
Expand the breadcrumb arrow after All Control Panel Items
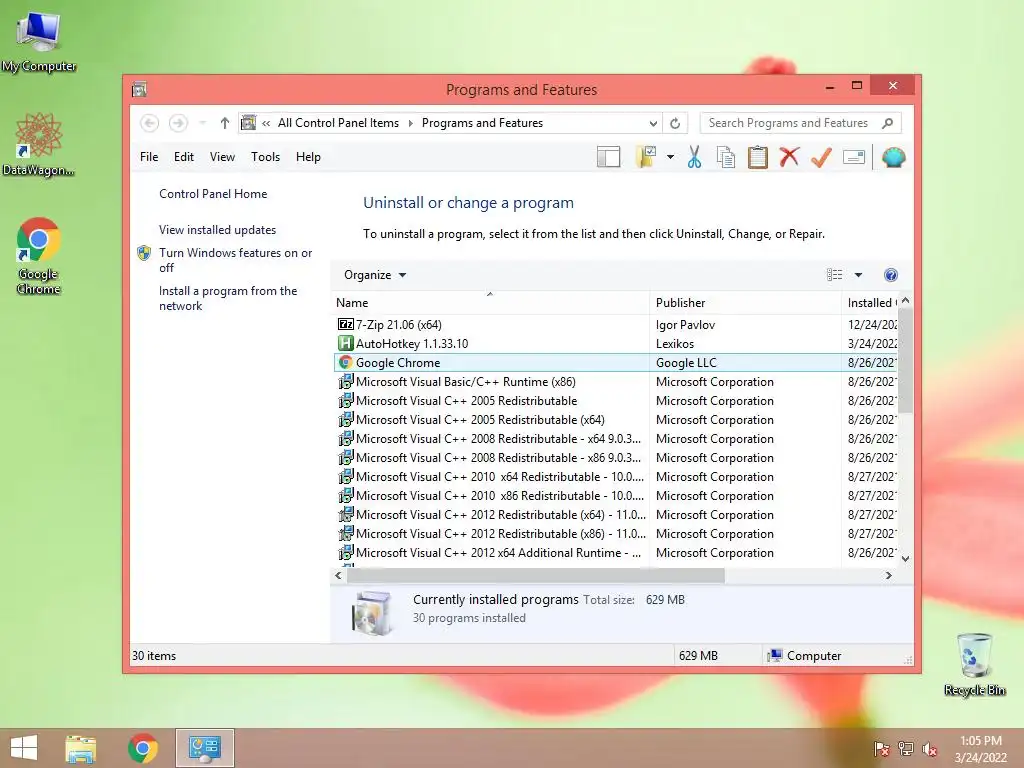(411, 123)
